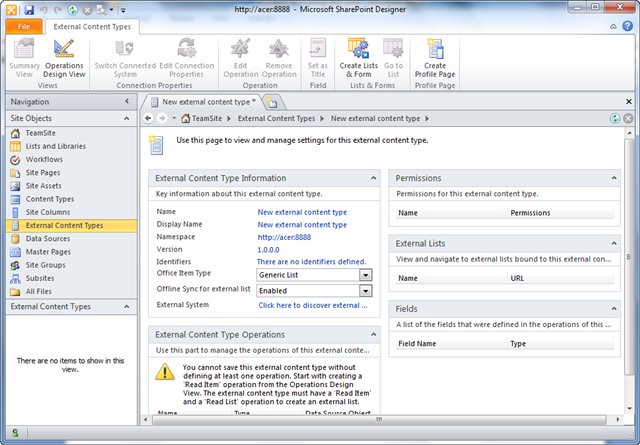Open Operations Design View

(x=64, y=58)
